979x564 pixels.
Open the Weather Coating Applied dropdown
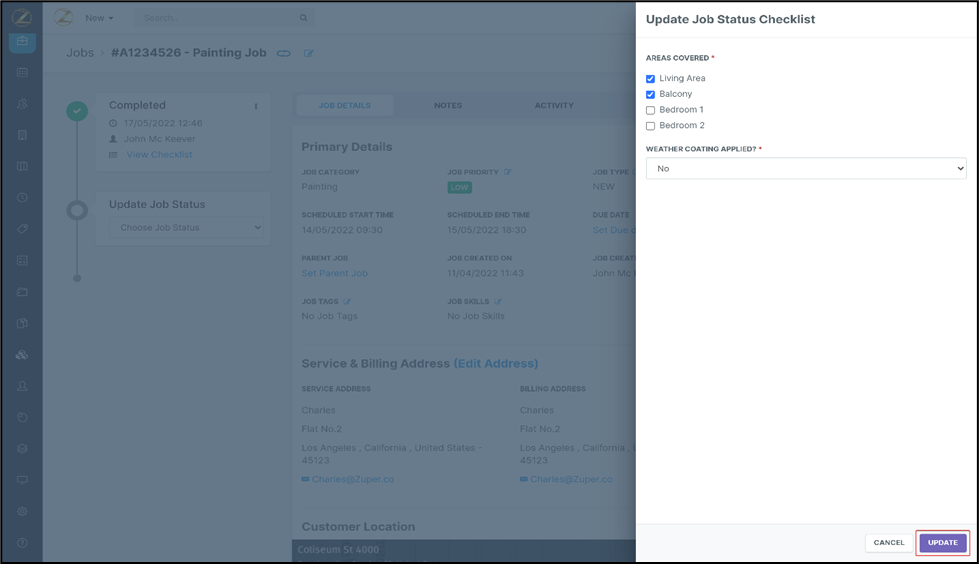pos(805,169)
